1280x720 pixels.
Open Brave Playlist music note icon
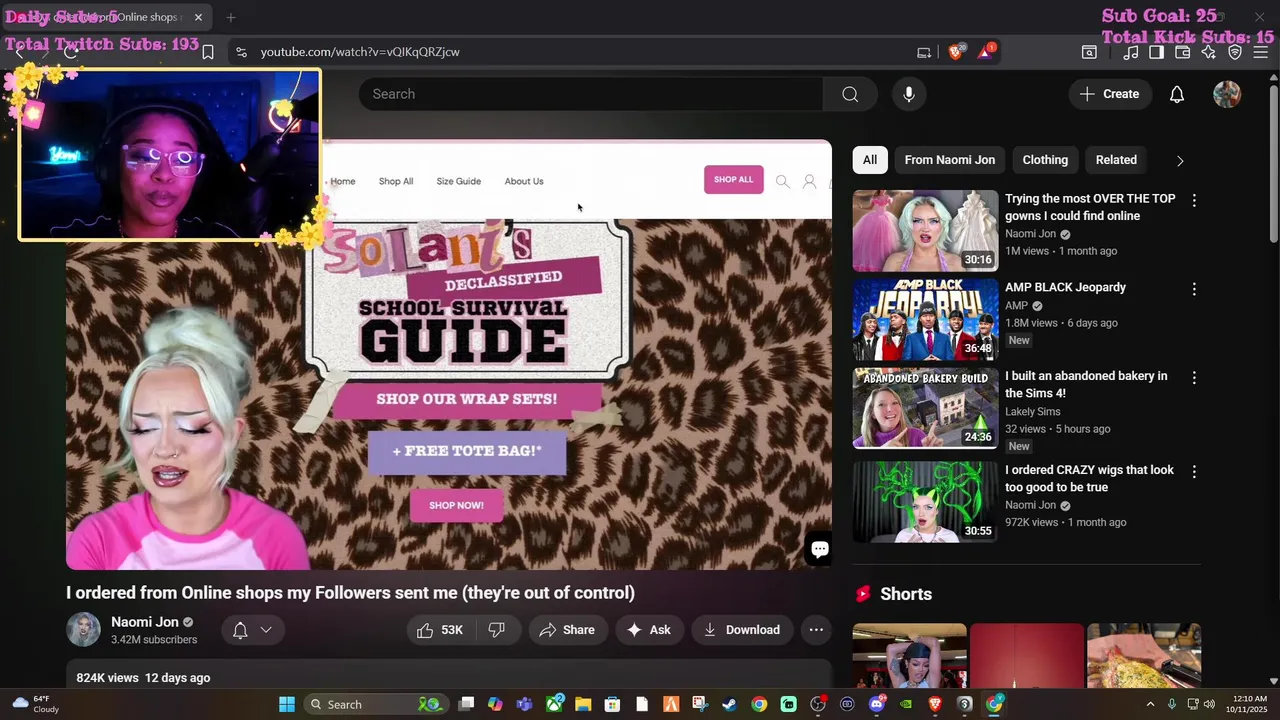pos(1131,52)
